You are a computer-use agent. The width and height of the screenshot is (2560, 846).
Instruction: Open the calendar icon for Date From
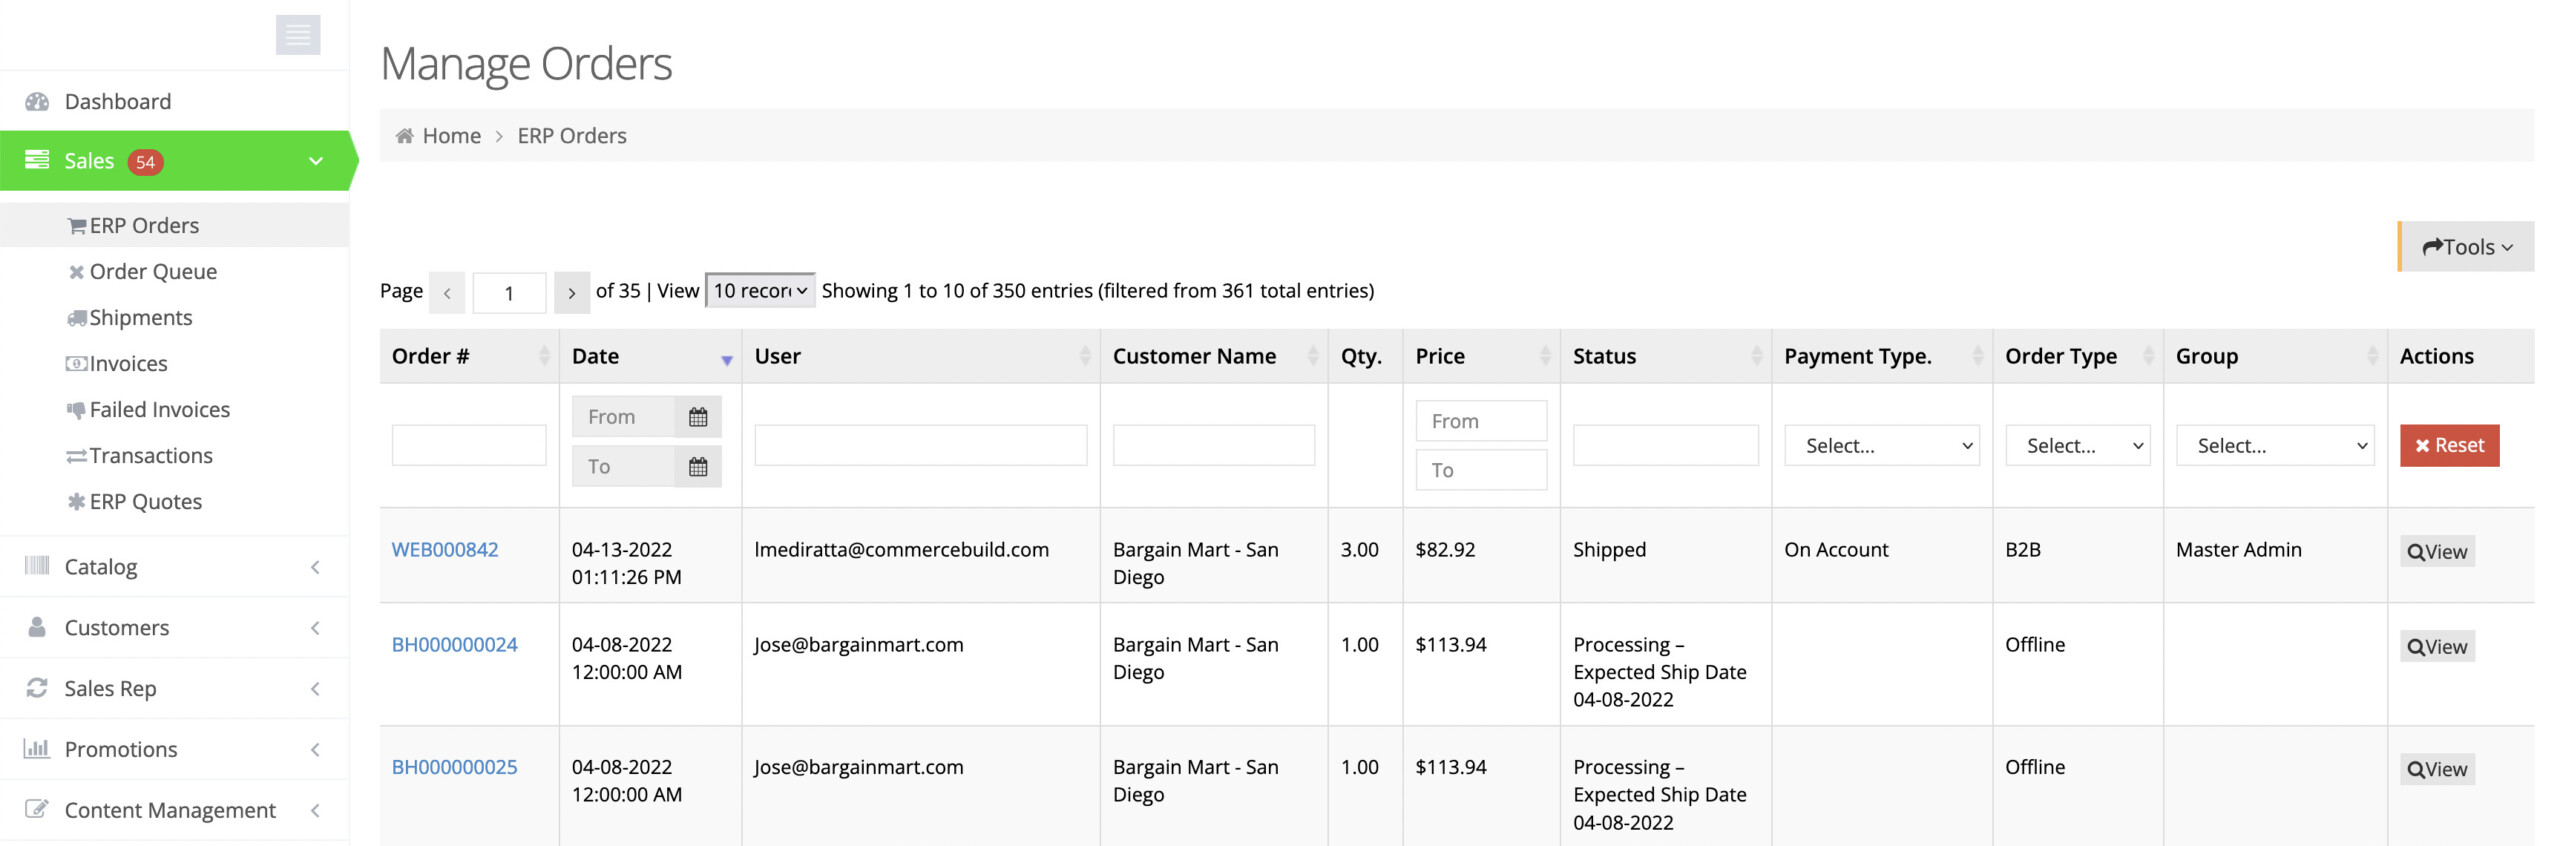(698, 417)
